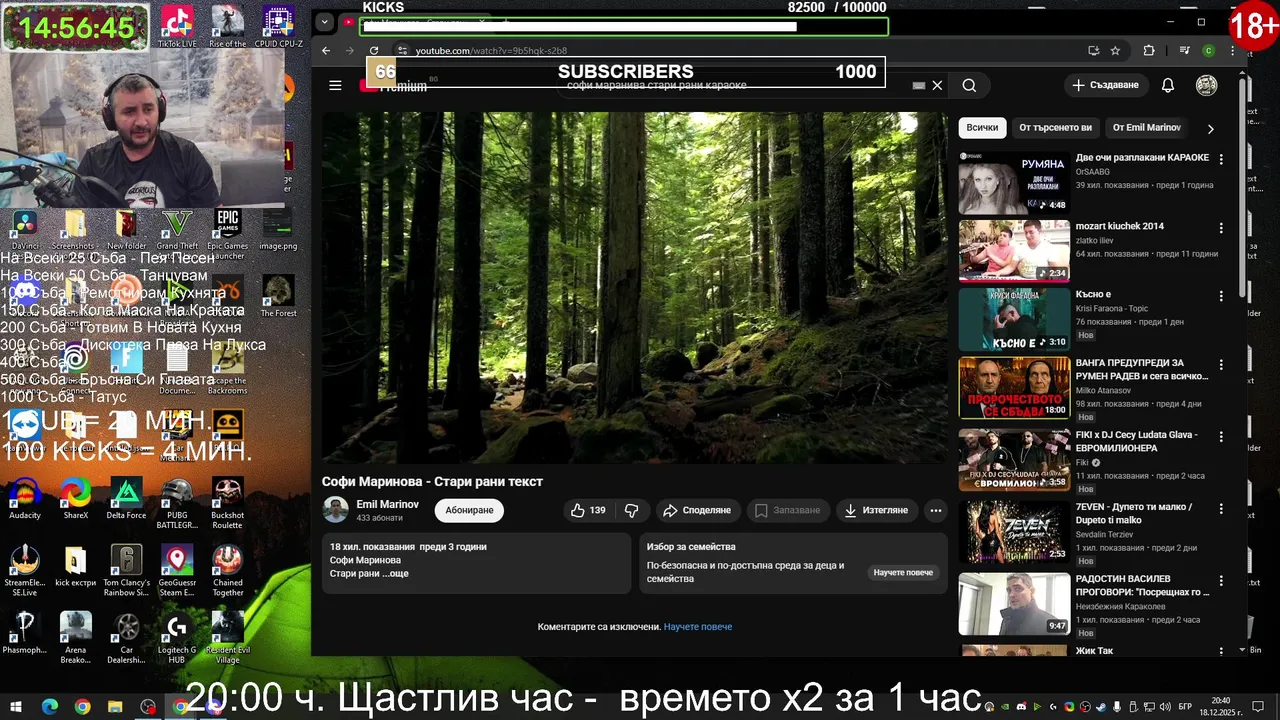The image size is (1280, 720).
Task: Open Chrome three-dot menu
Action: (1233, 50)
